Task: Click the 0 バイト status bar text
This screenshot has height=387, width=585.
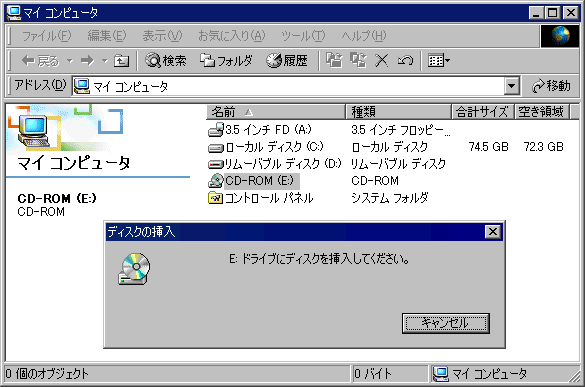Action: click(373, 374)
